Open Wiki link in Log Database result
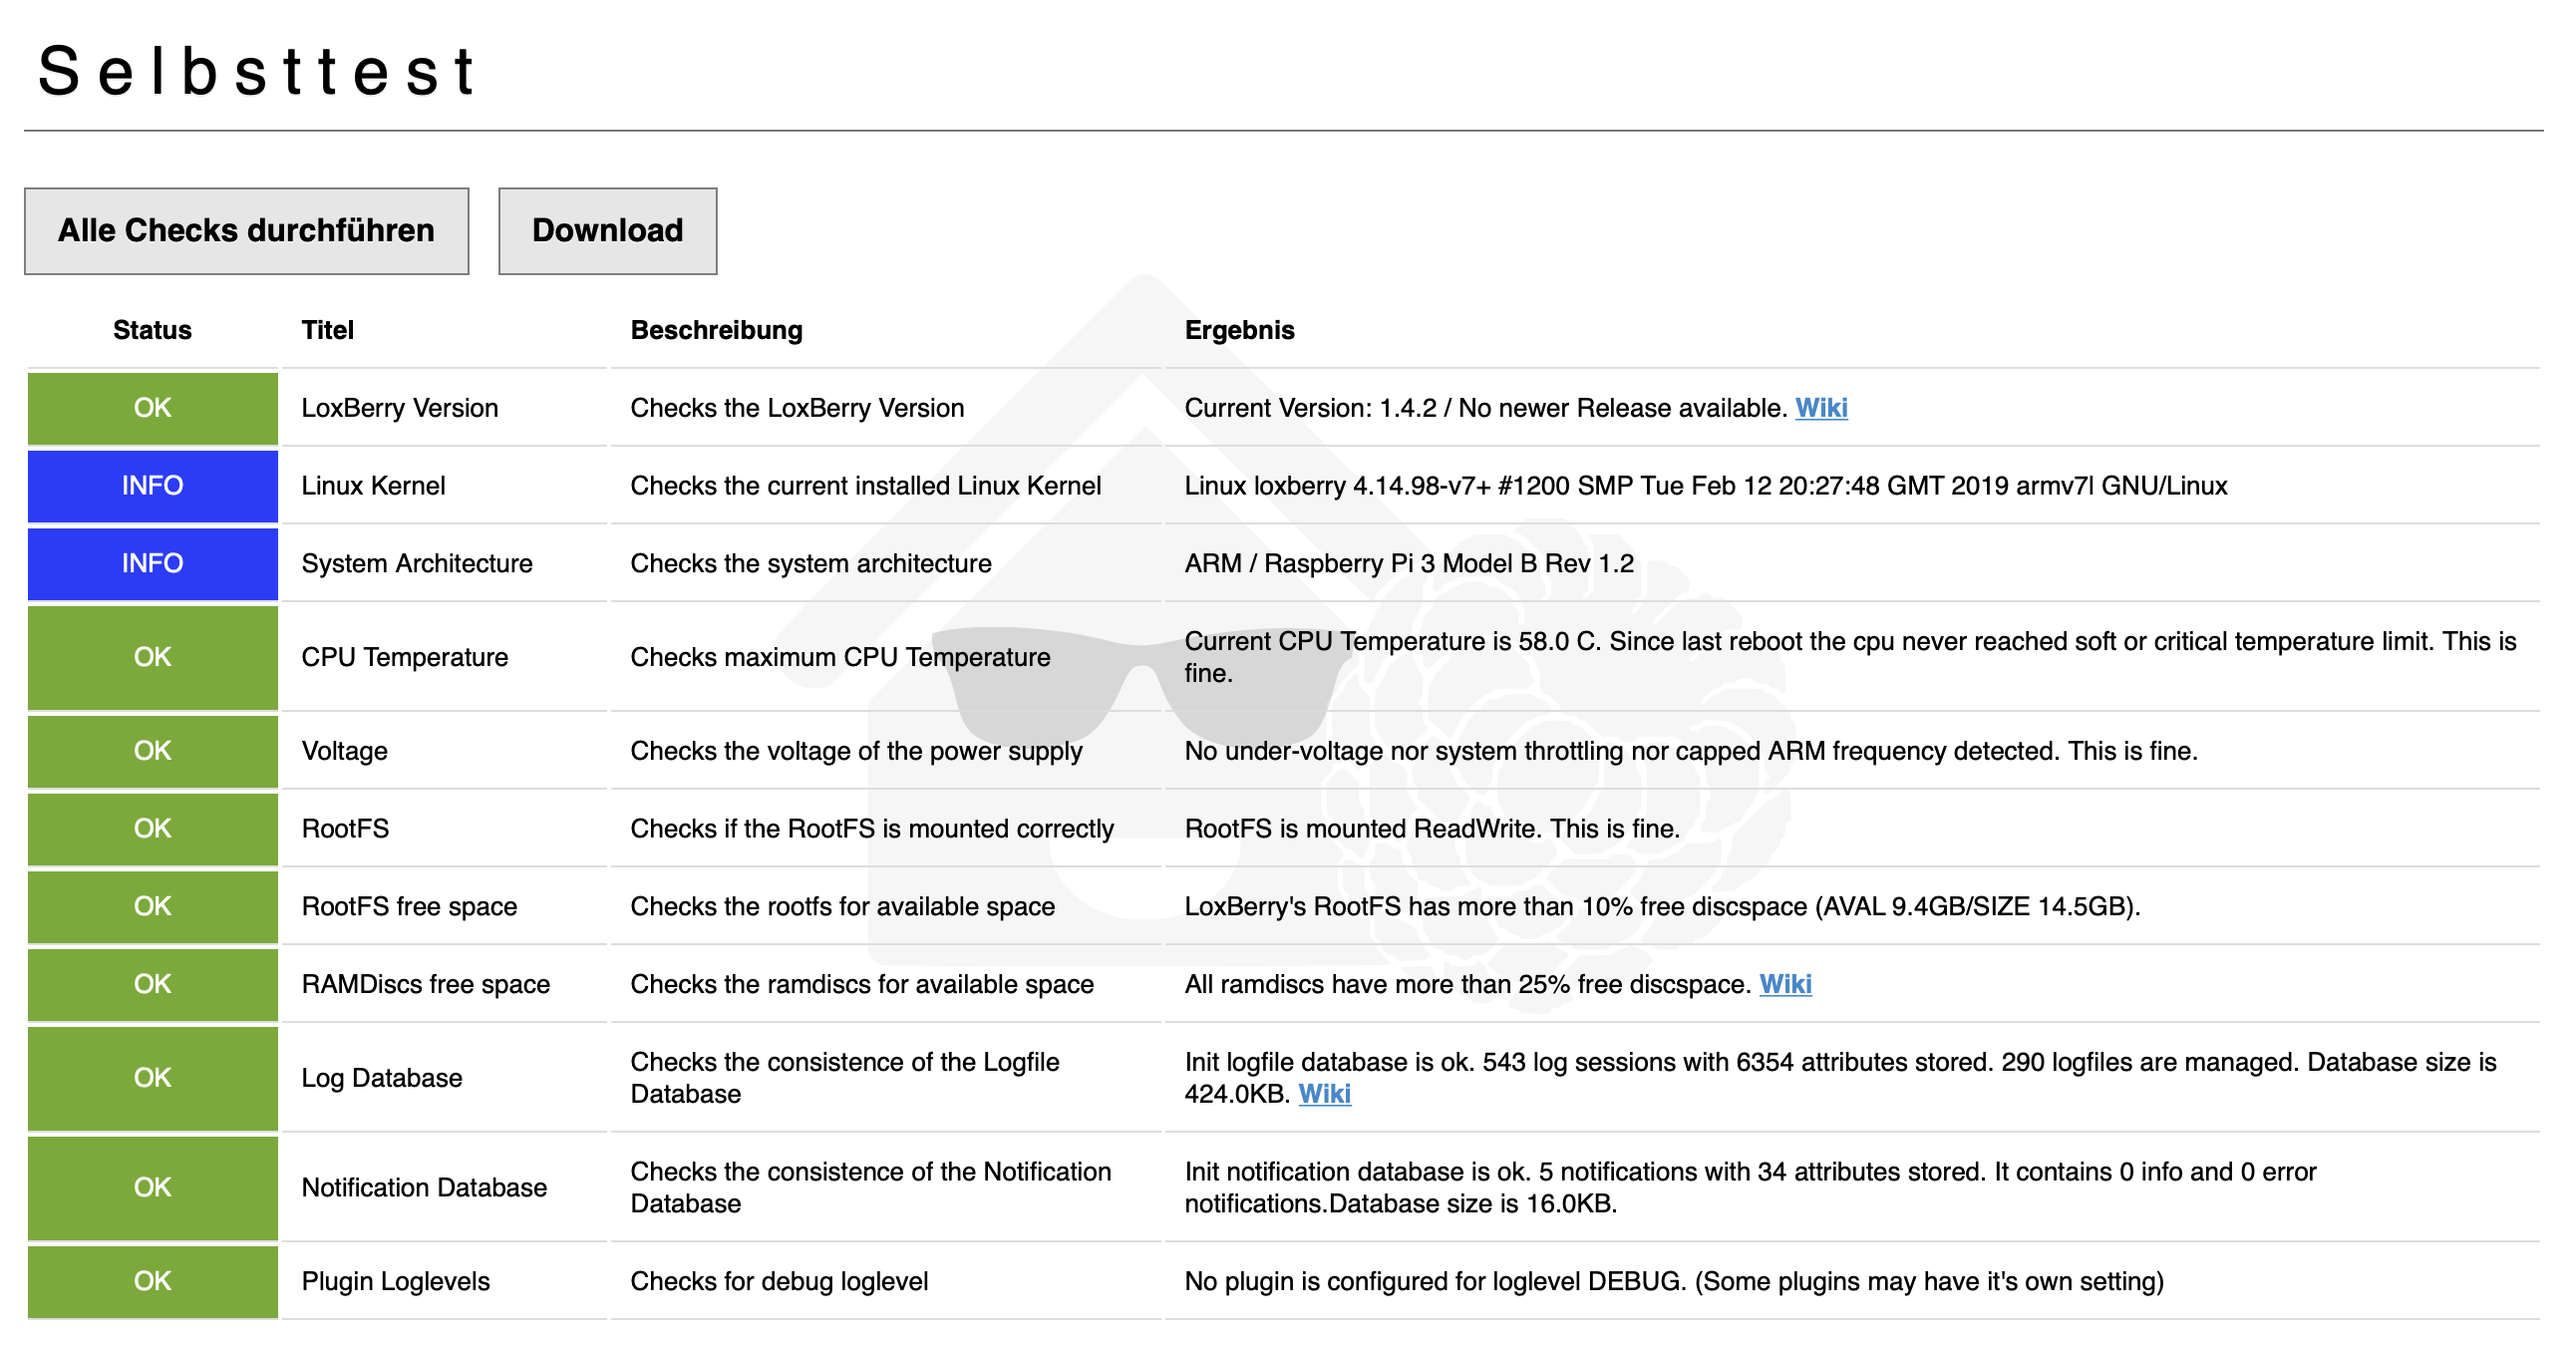 point(1323,1094)
